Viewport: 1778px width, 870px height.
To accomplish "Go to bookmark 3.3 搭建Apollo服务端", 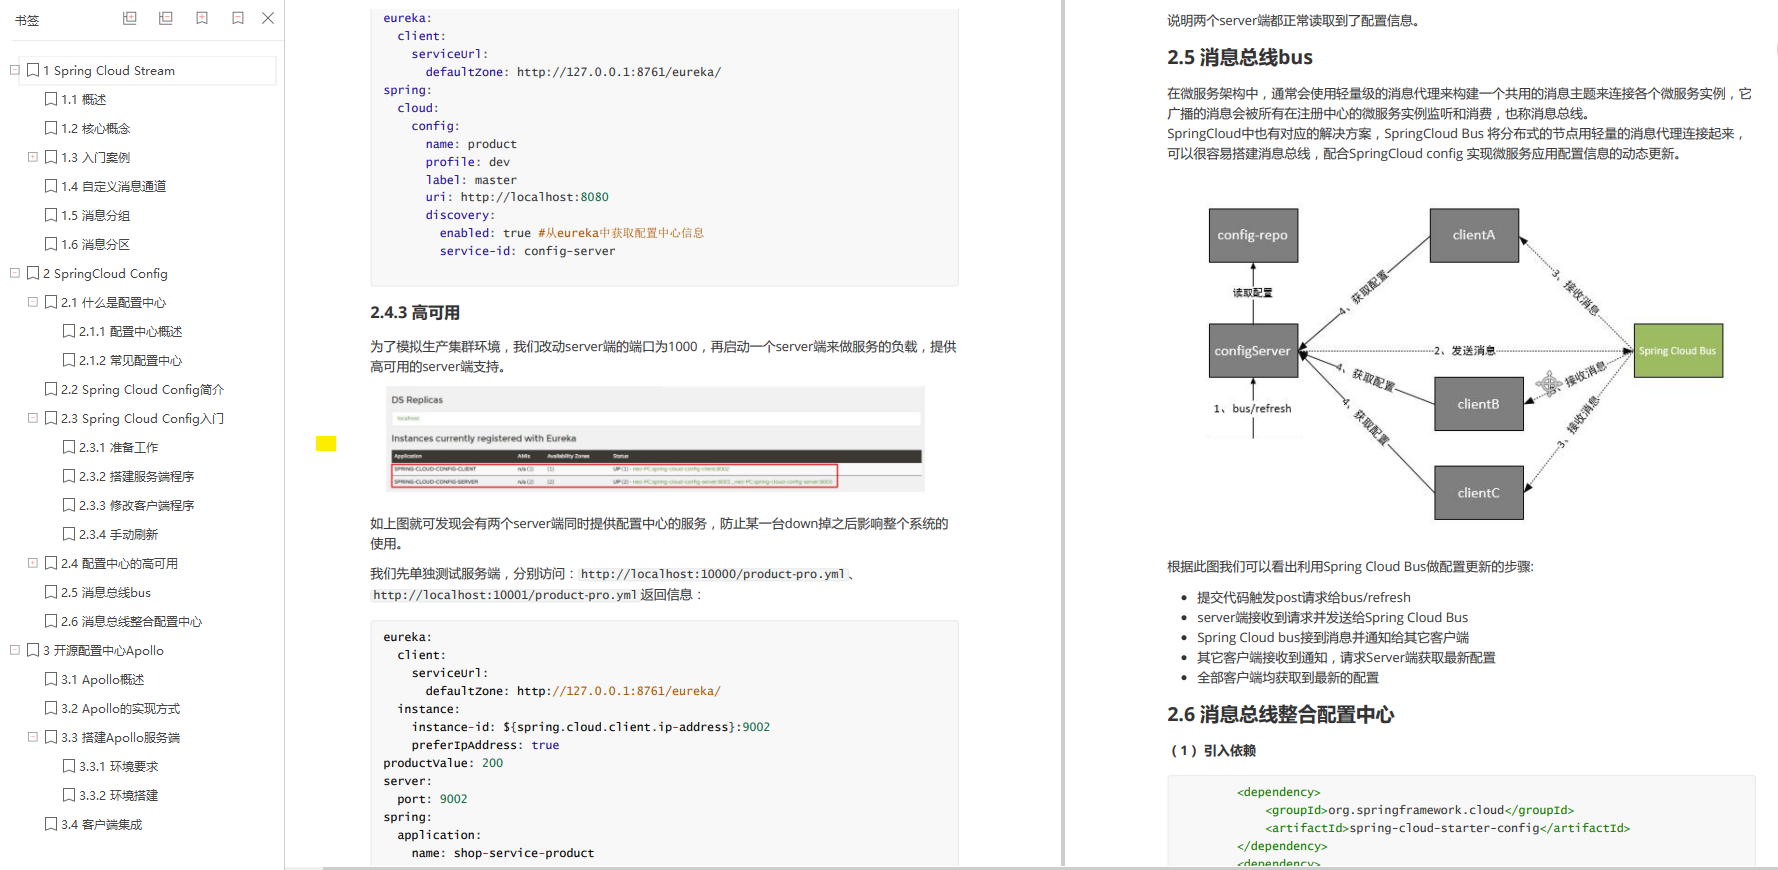I will click(121, 737).
